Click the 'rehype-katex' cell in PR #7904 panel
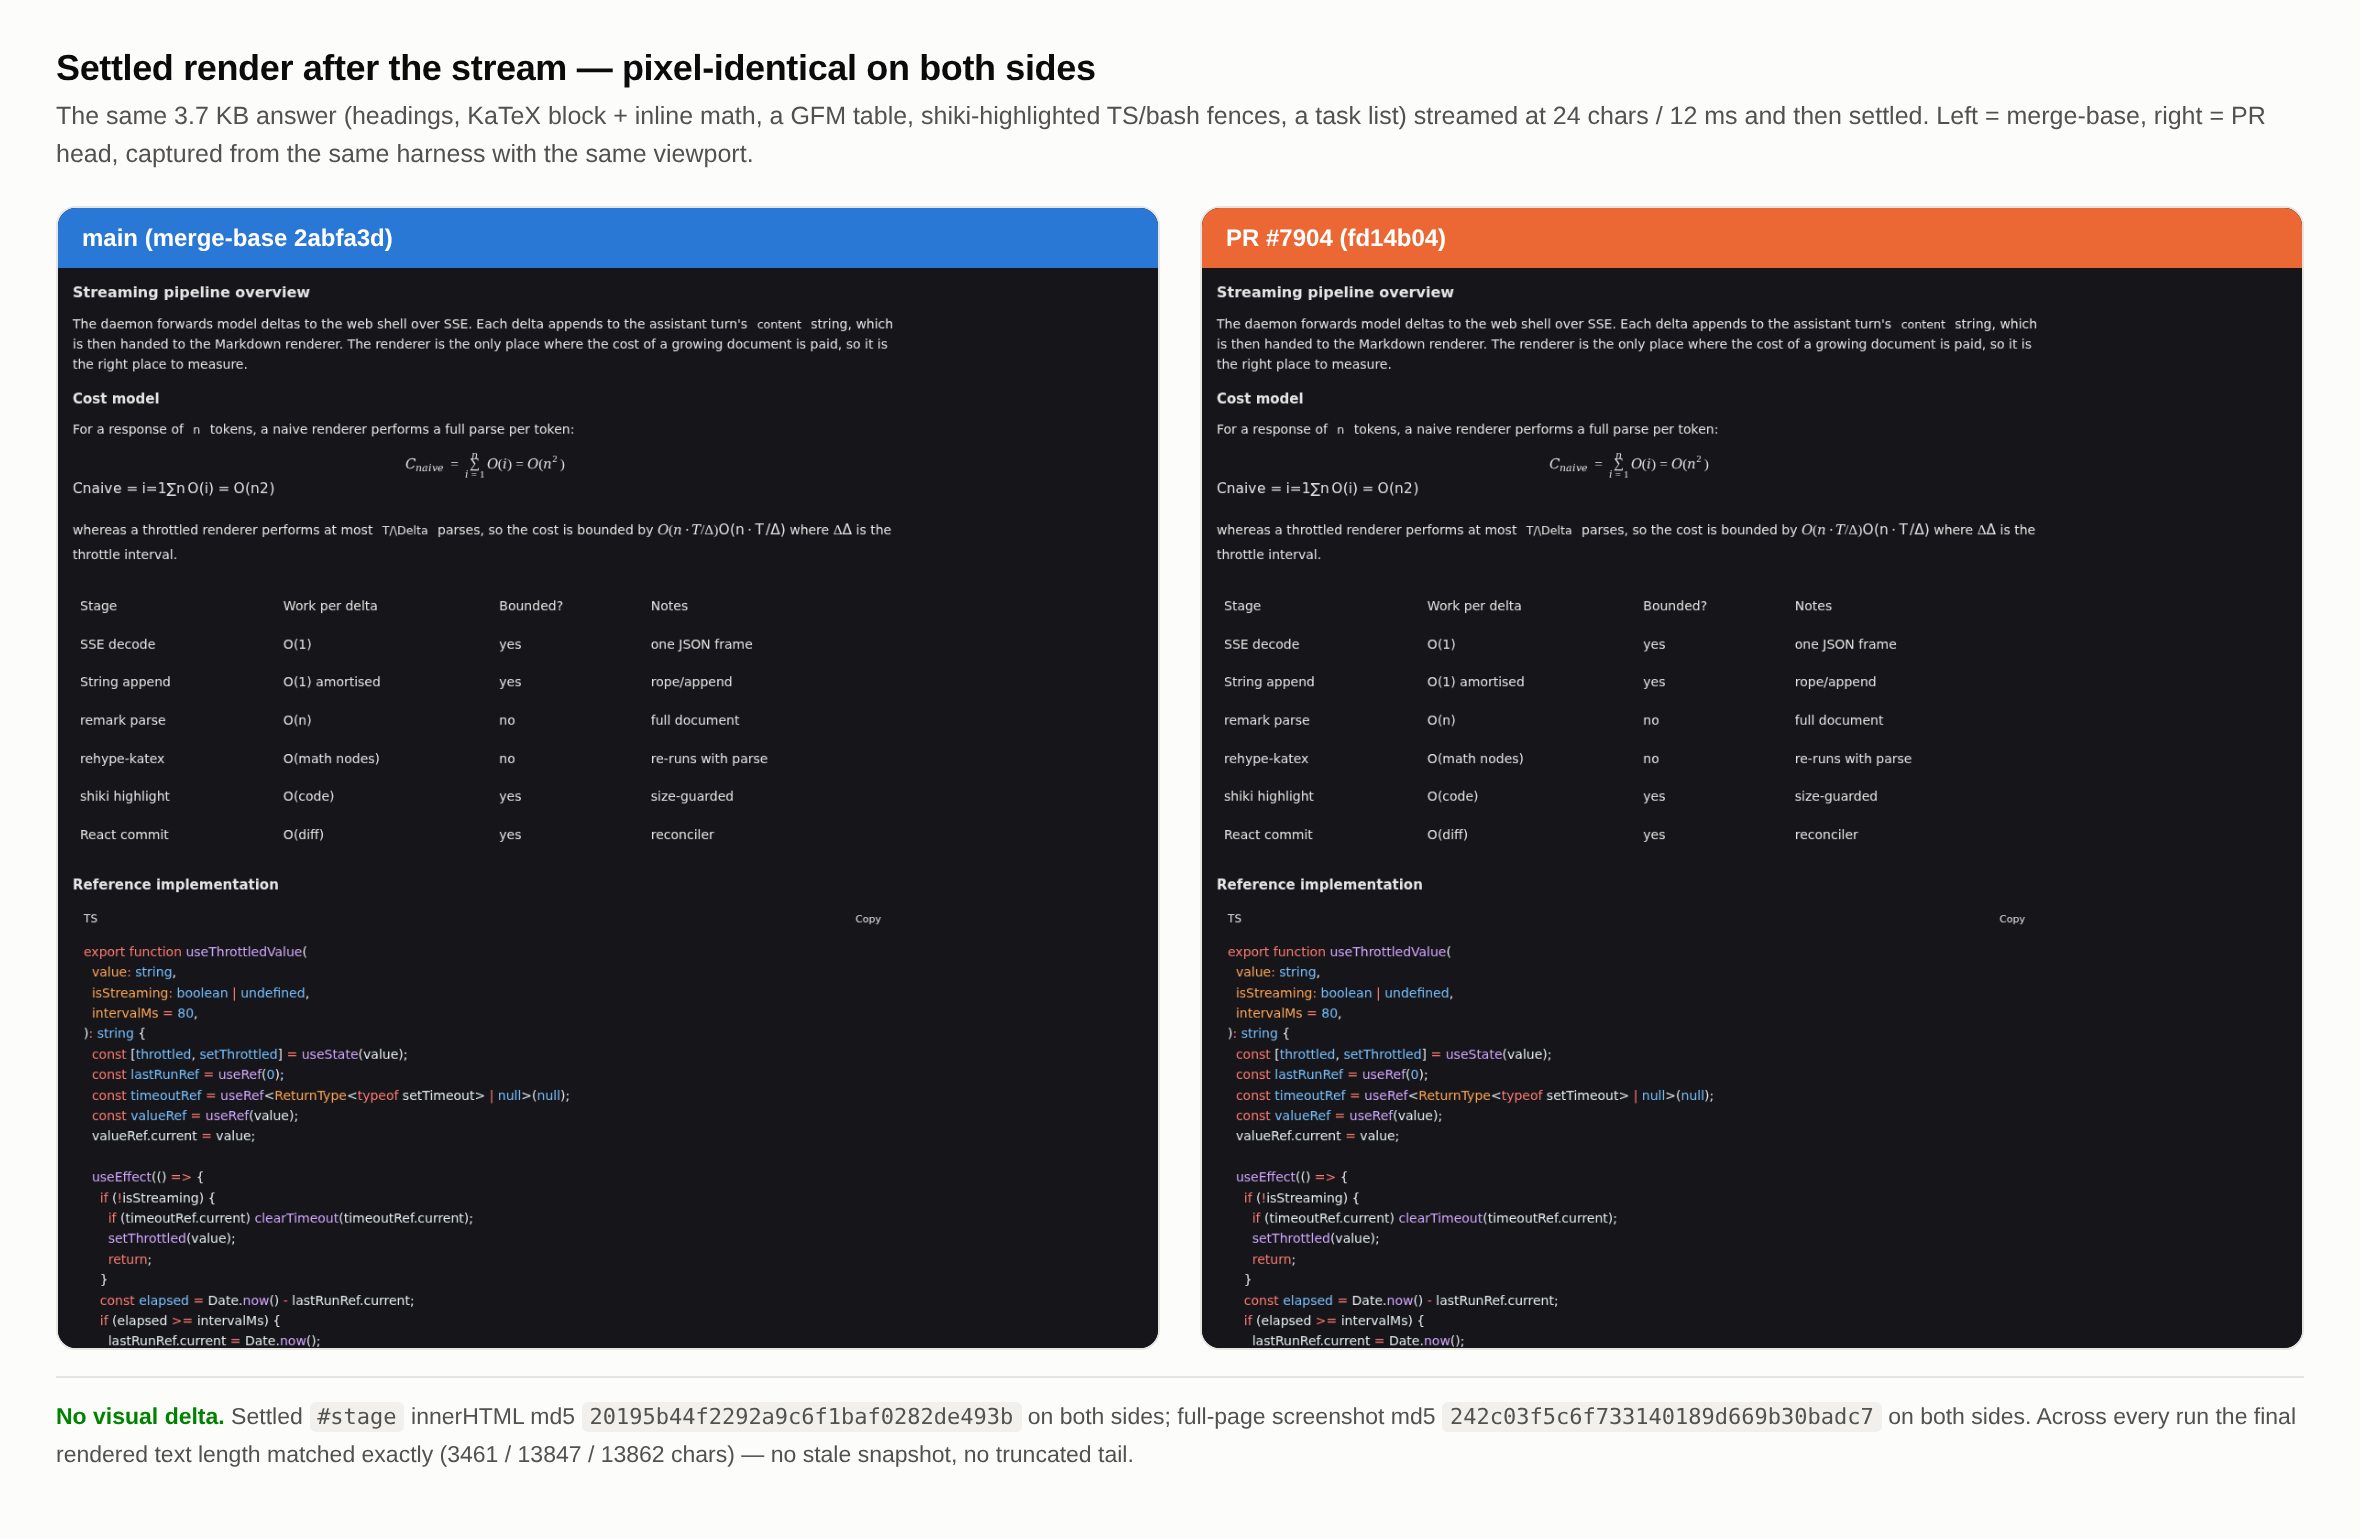2360x1538 pixels. 1266,758
